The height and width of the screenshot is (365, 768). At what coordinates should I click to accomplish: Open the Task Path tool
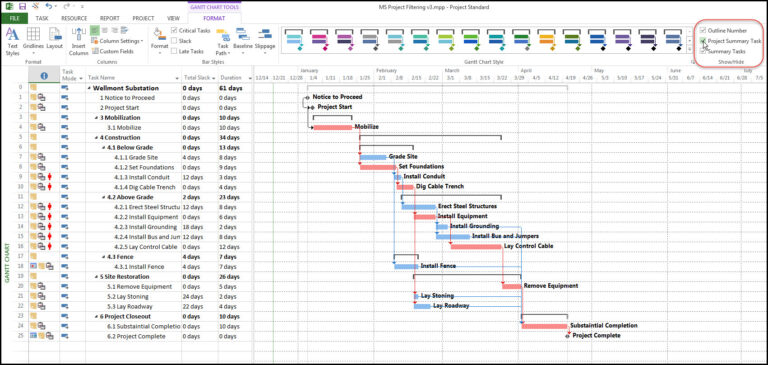pos(223,42)
